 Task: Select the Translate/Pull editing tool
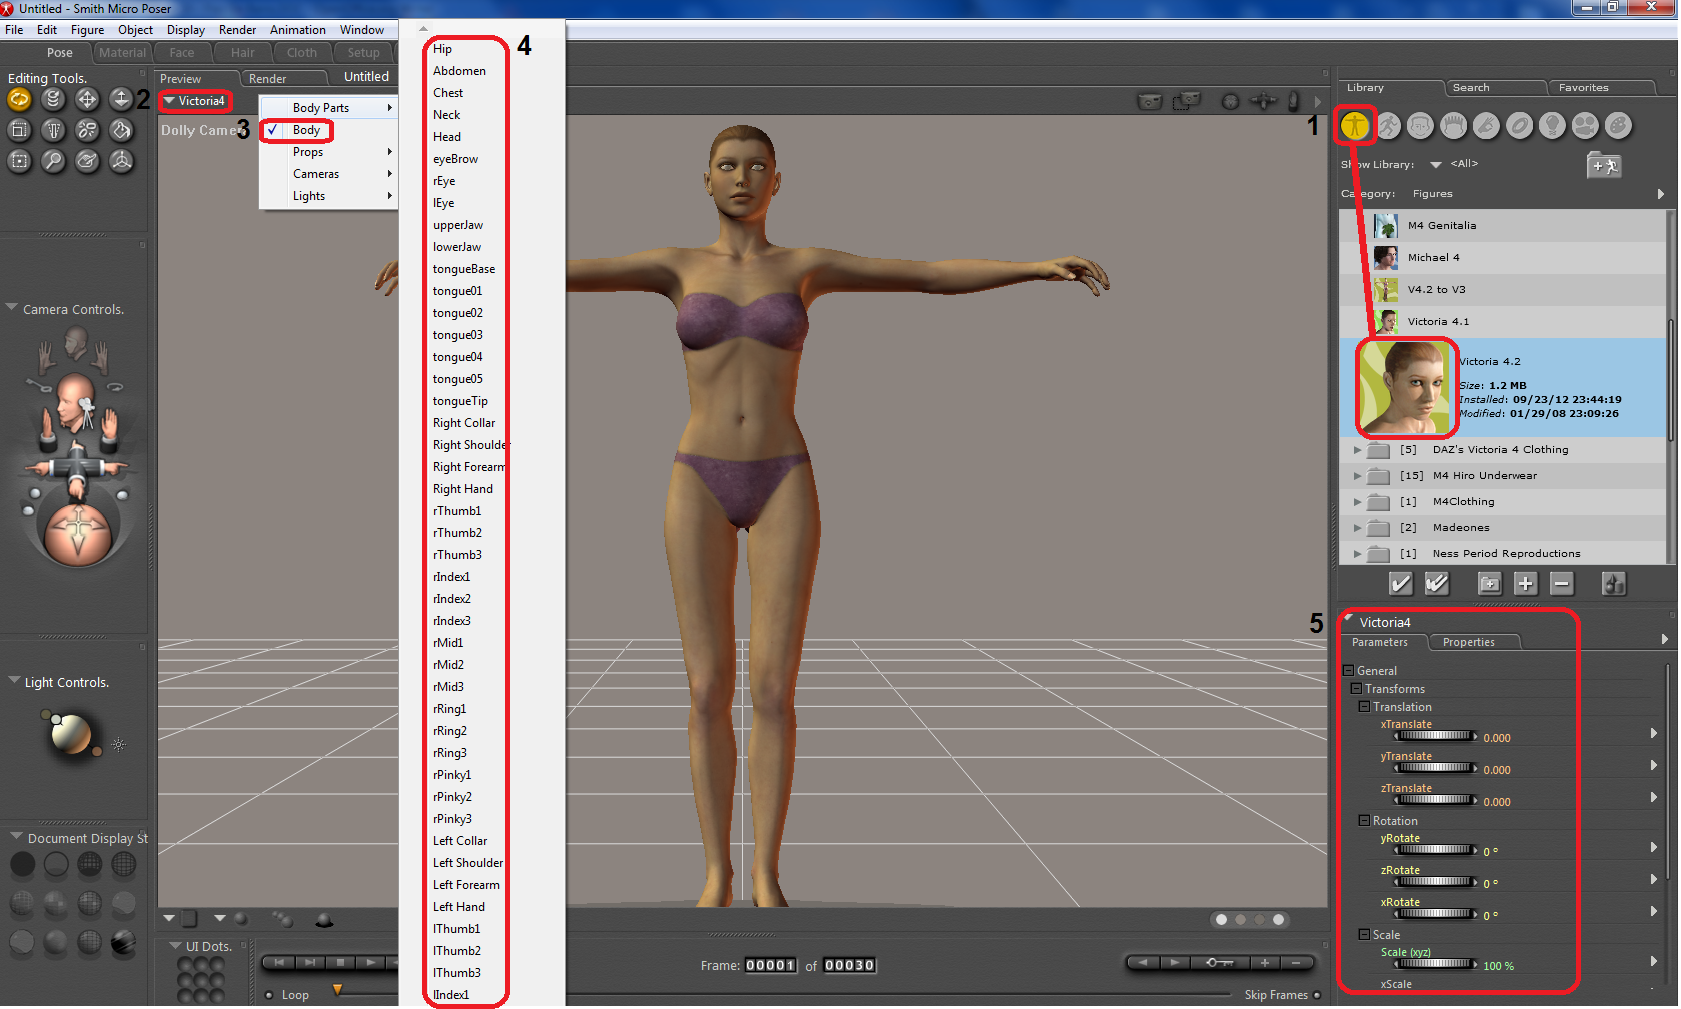point(87,99)
